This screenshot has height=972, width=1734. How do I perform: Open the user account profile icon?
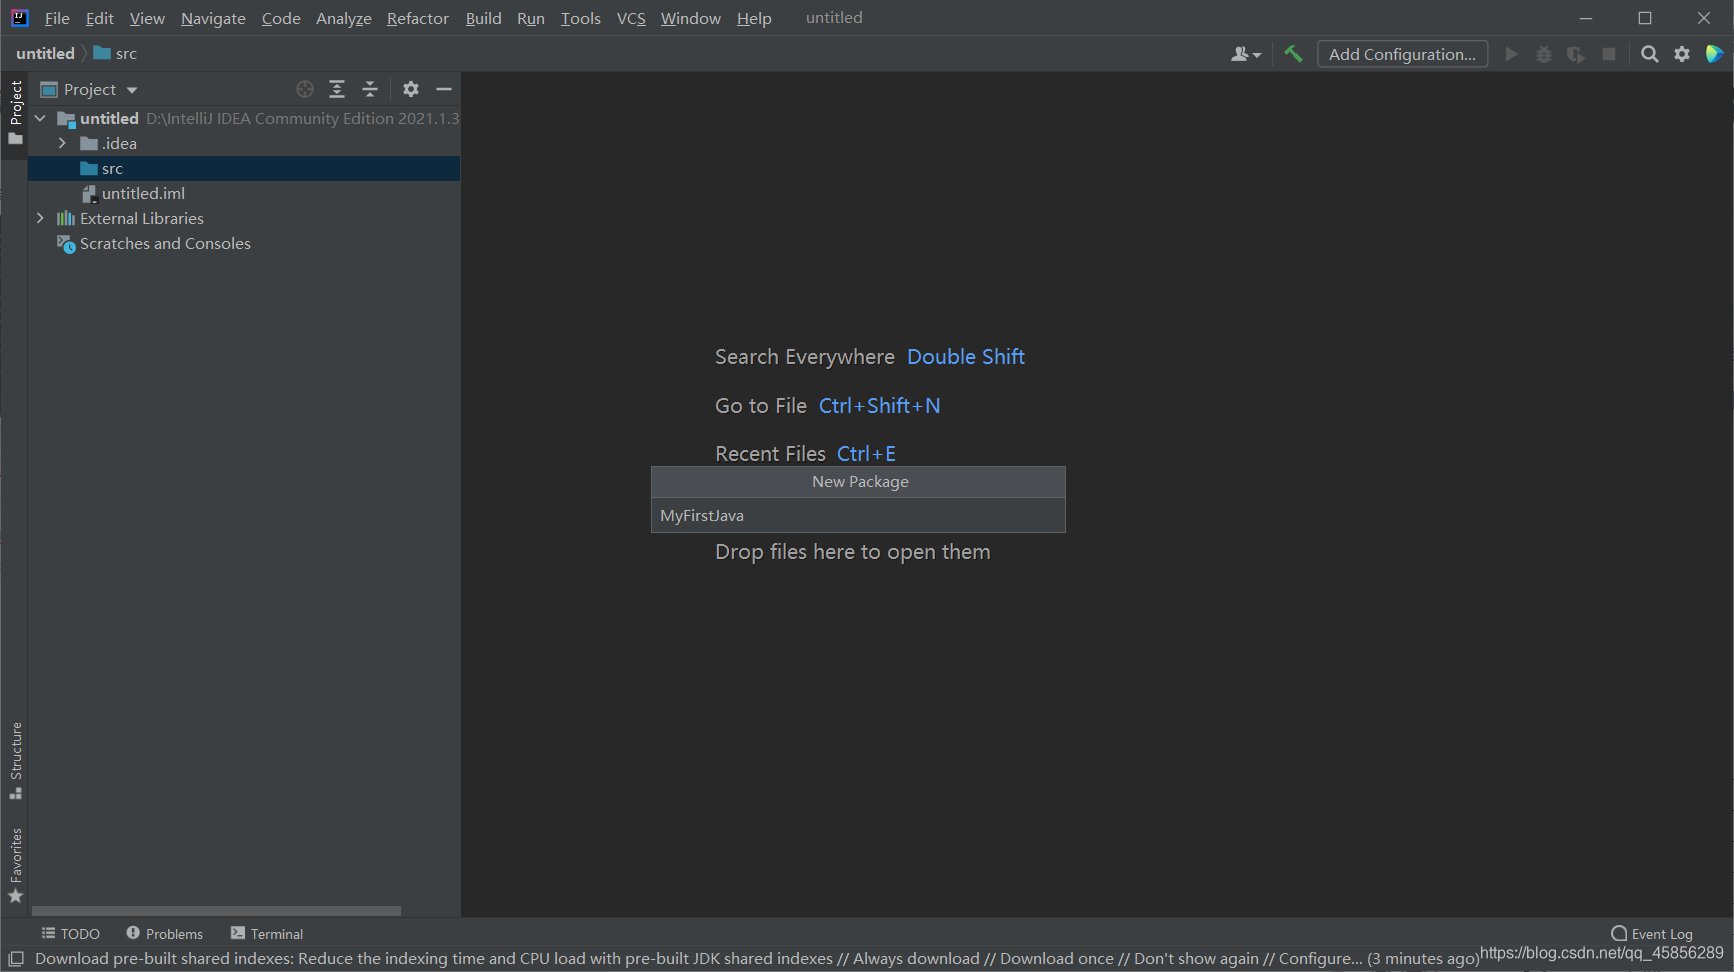(x=1246, y=54)
